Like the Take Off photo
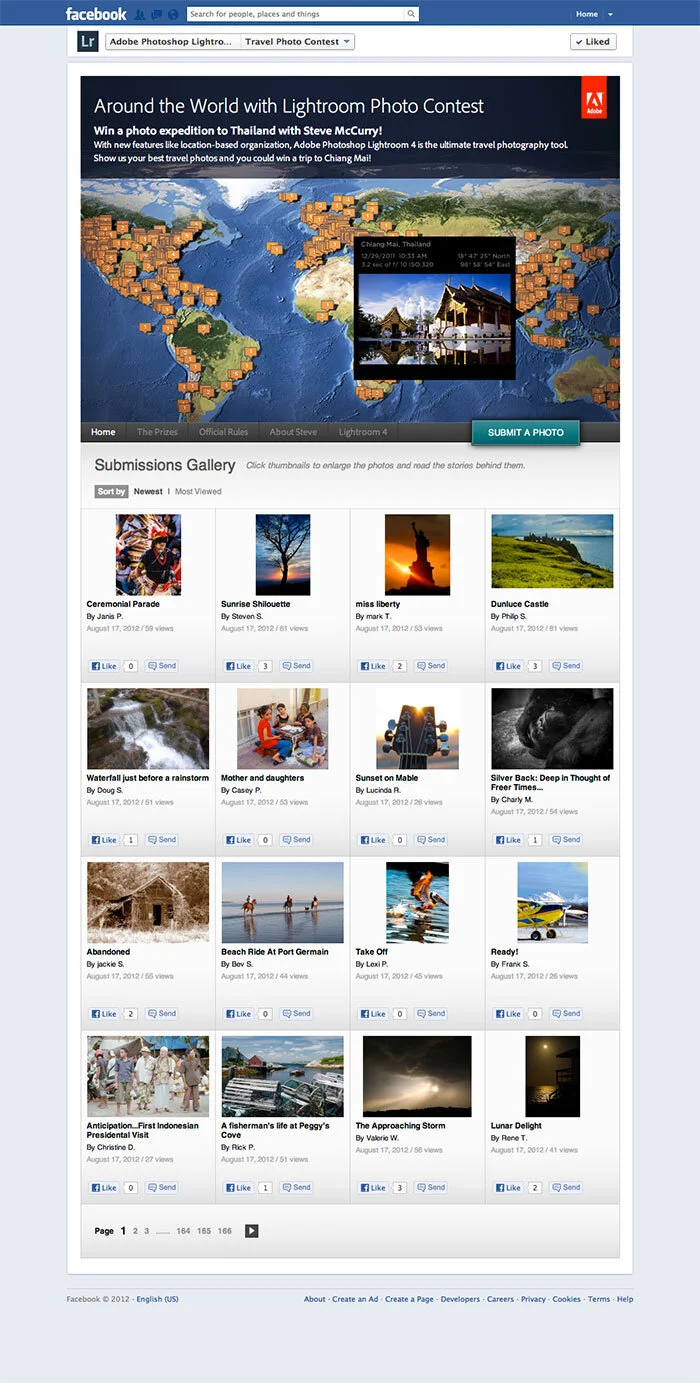Viewport: 700px width, 1383px height. 373,1014
